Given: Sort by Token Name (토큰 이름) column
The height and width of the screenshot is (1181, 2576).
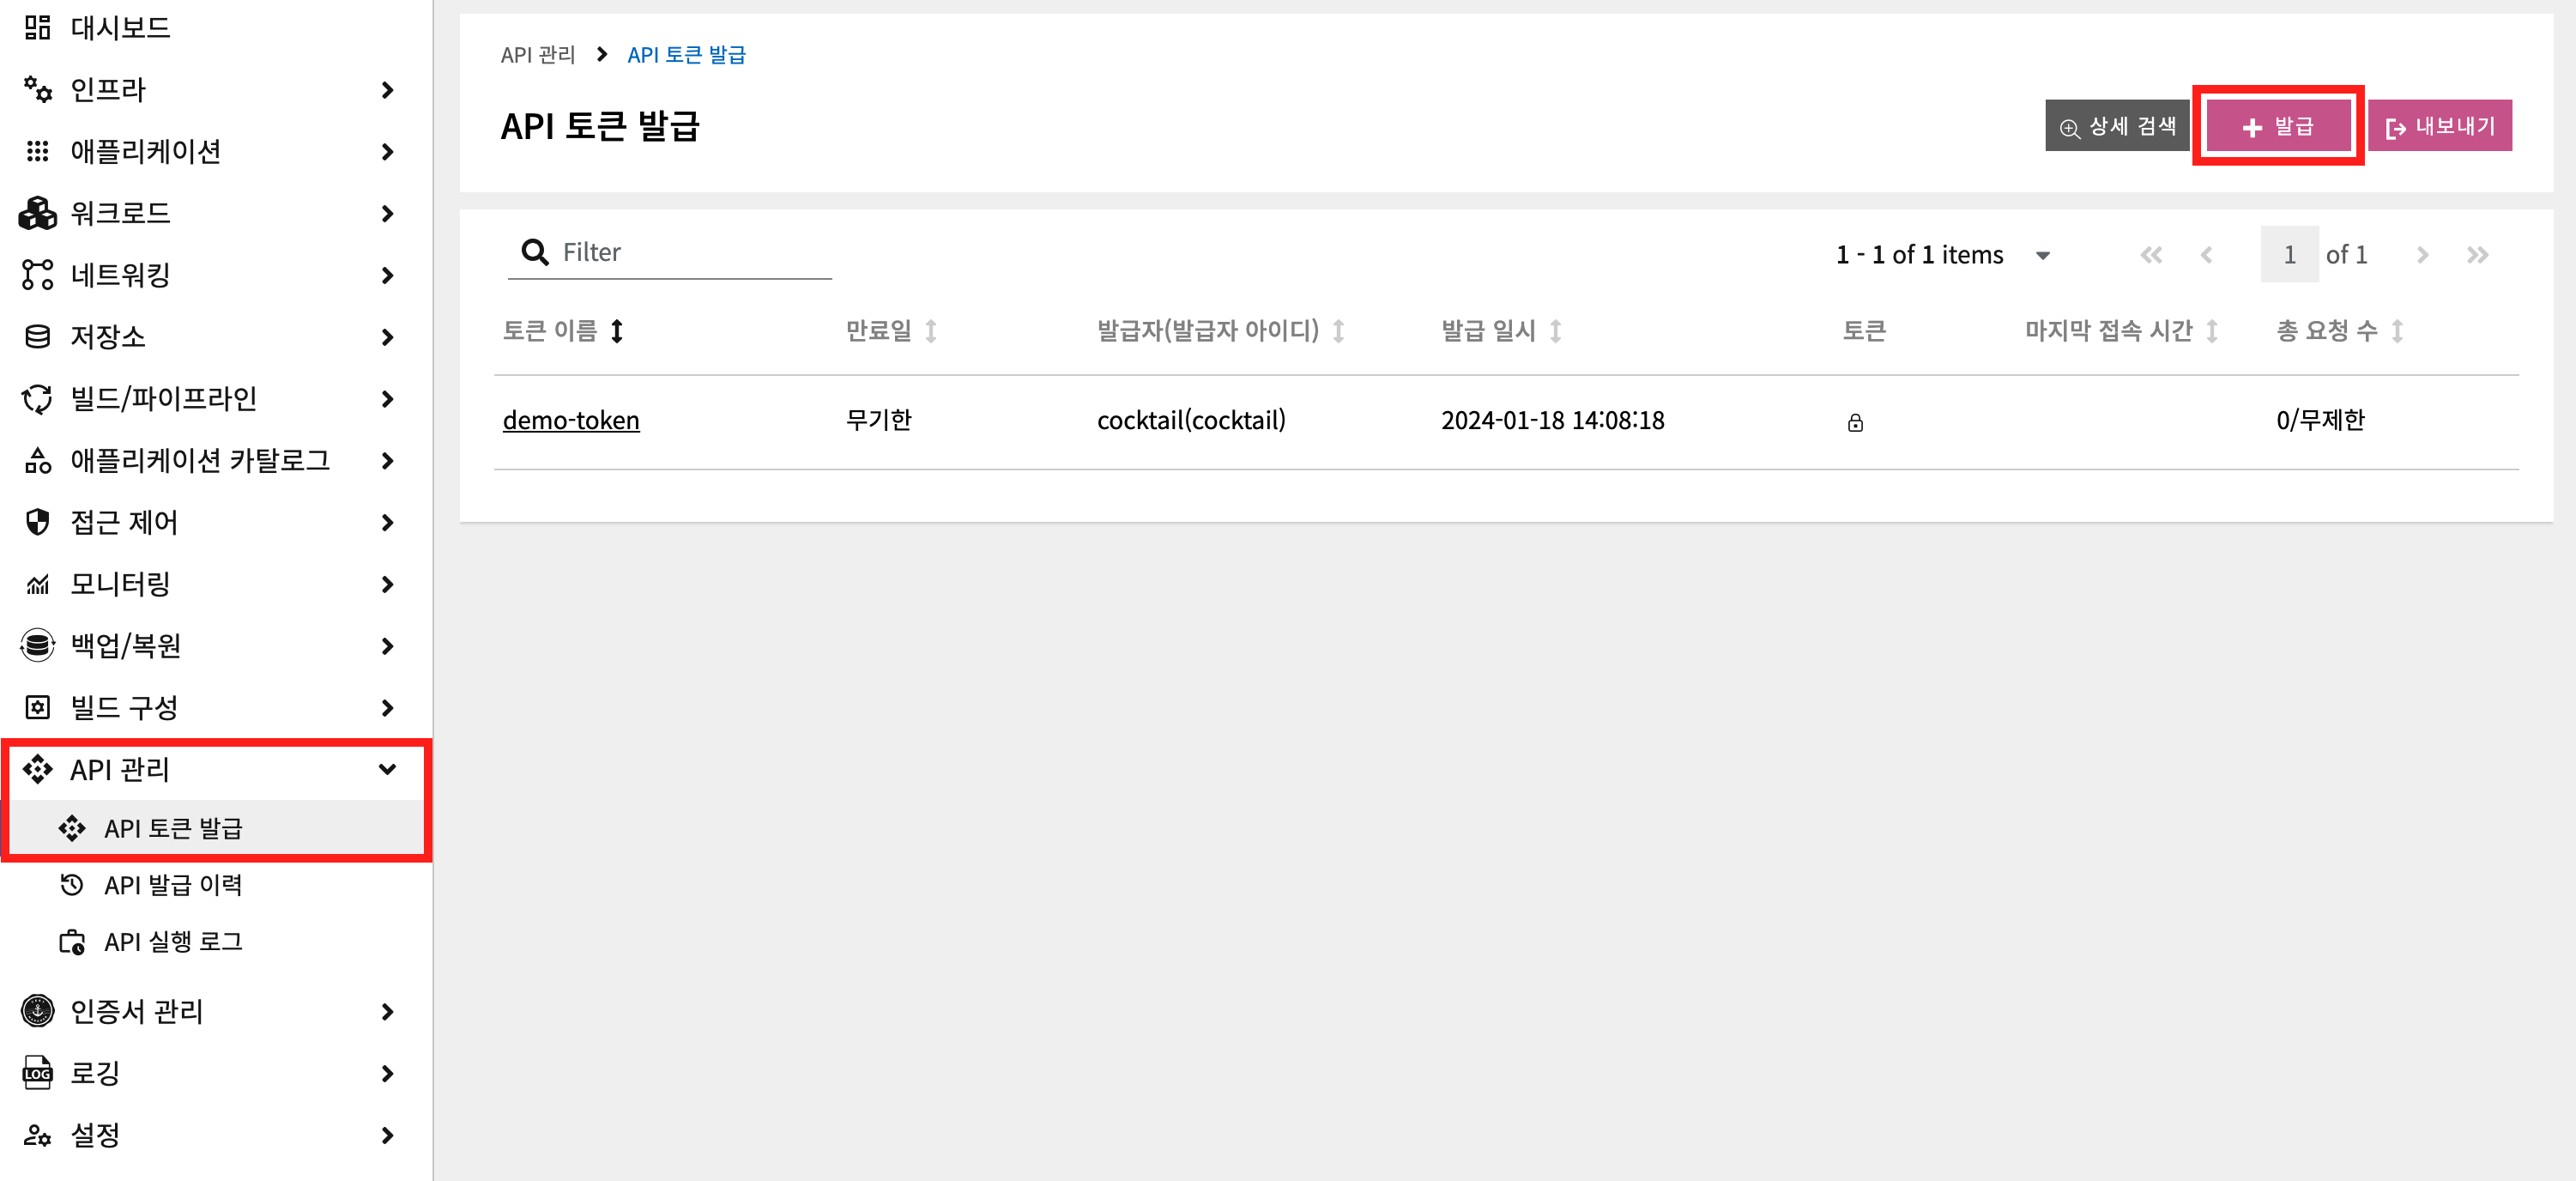Looking at the screenshot, I should (x=617, y=331).
